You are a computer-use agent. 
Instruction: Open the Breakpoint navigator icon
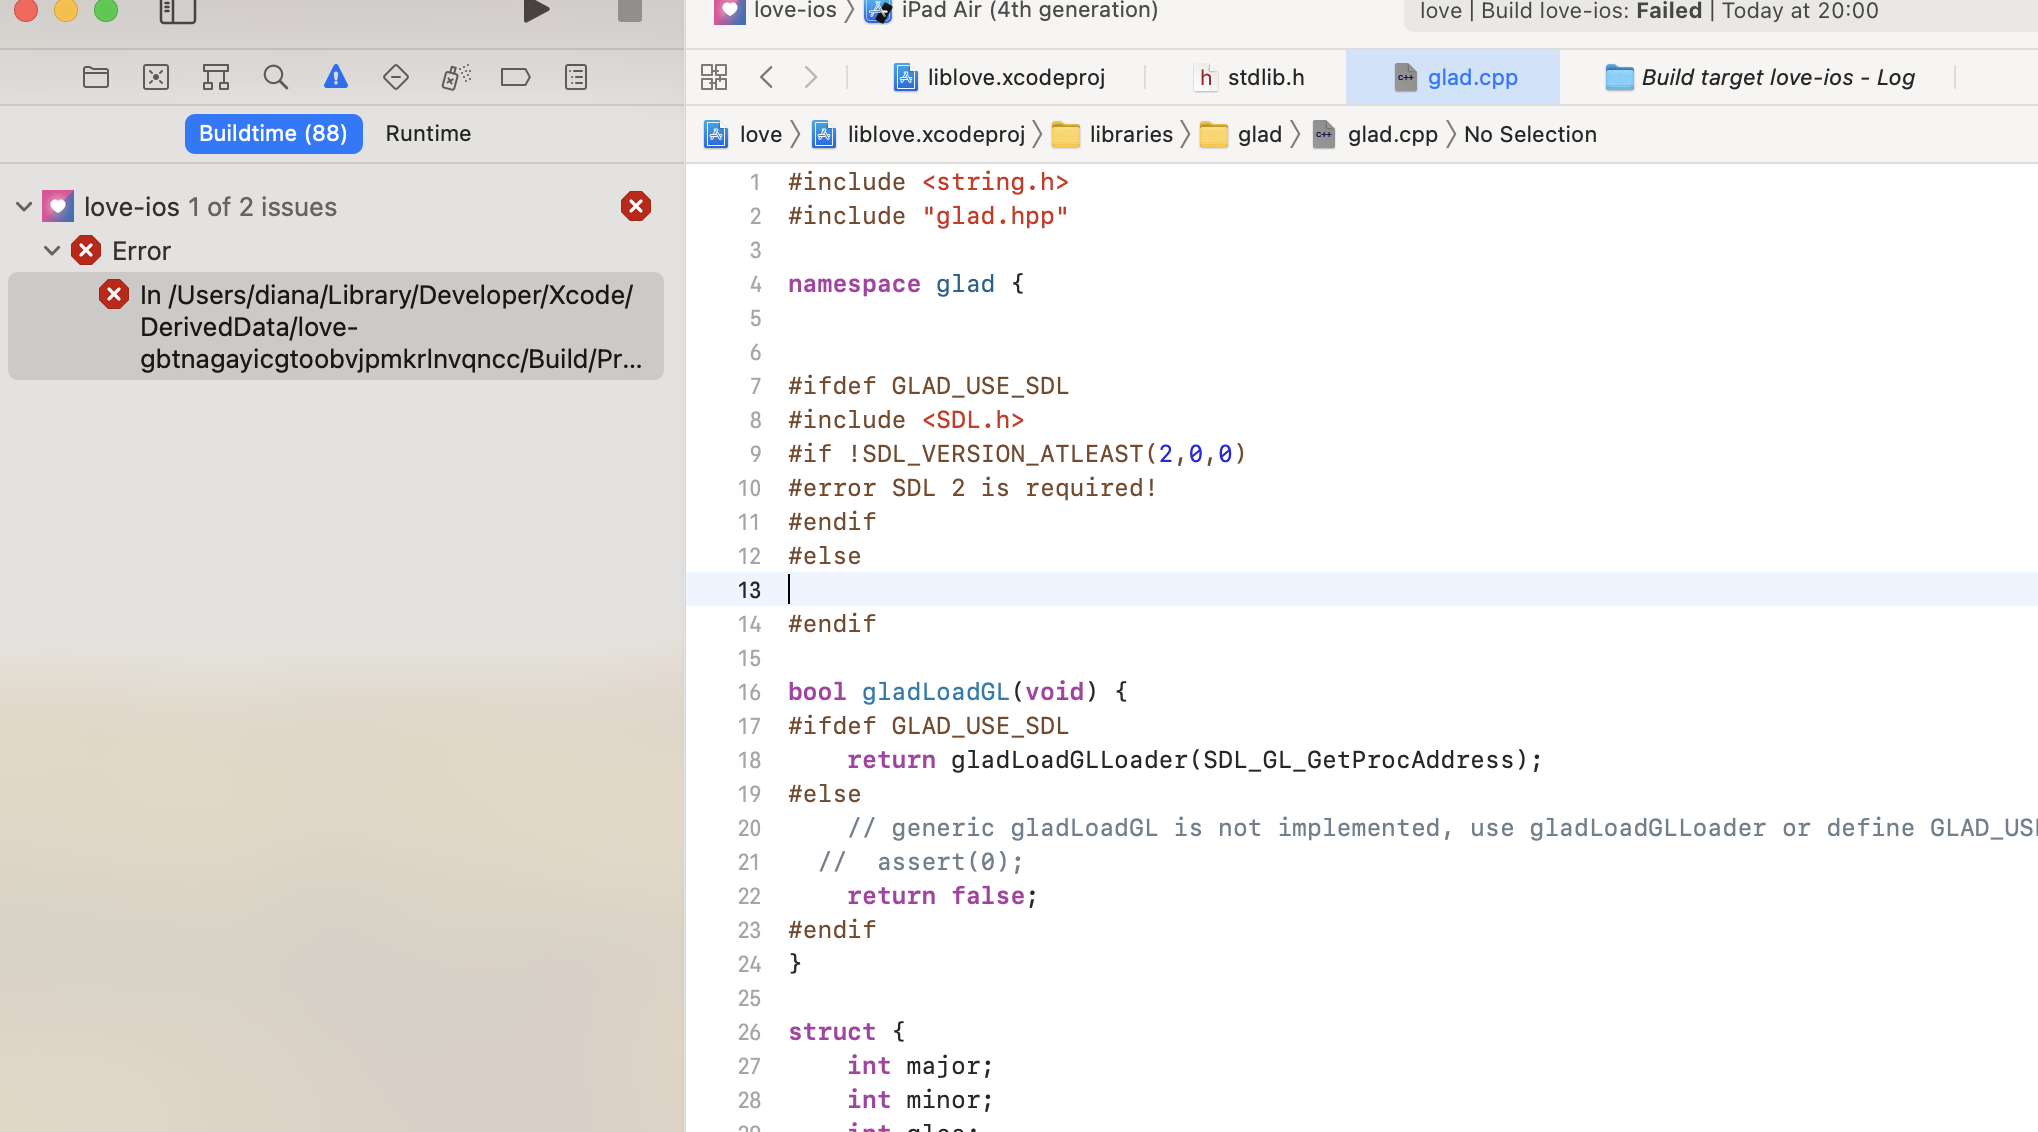tap(516, 77)
